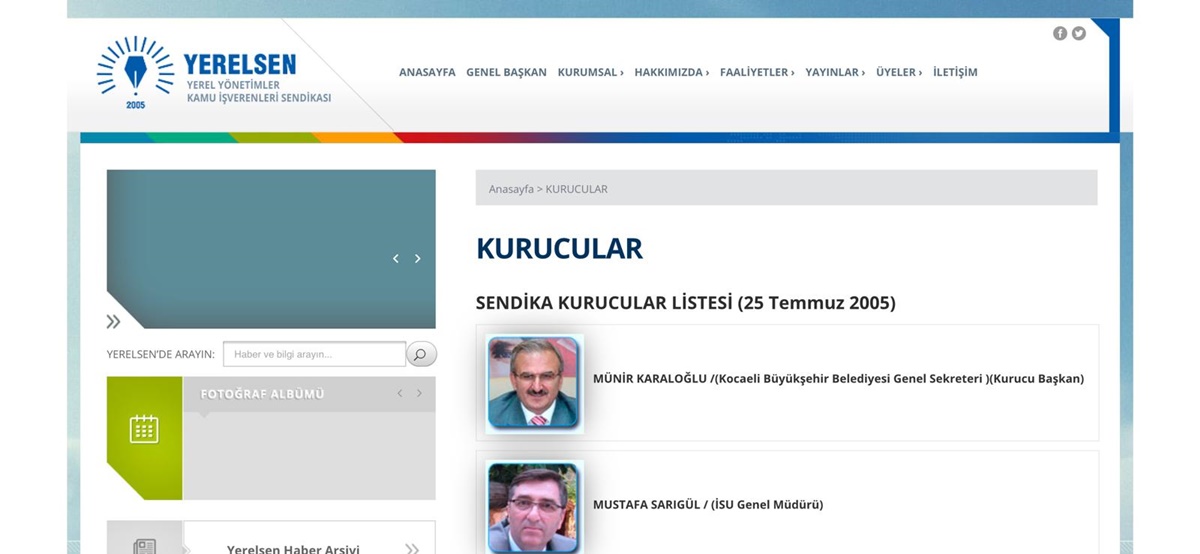Viewport: 1200px width, 554px height.
Task: Open the Facebook social icon
Action: (1060, 33)
